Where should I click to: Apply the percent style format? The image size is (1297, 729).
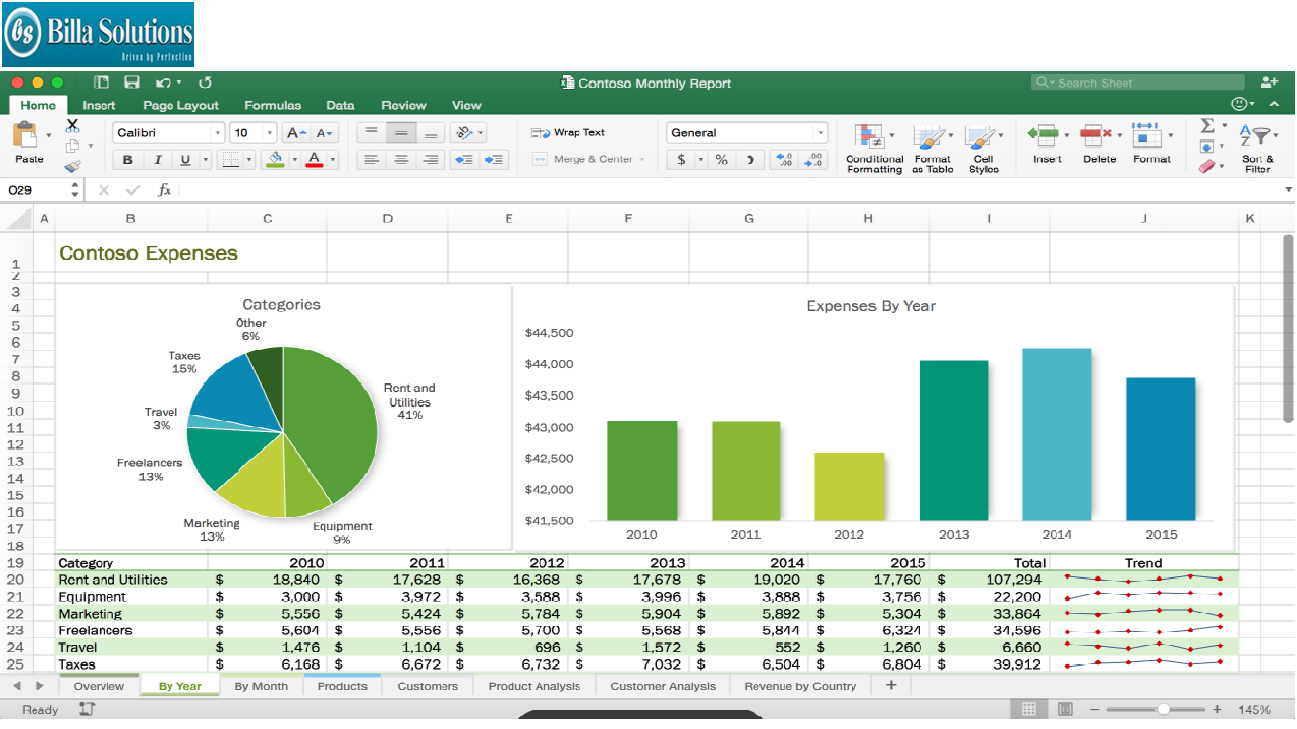click(721, 160)
